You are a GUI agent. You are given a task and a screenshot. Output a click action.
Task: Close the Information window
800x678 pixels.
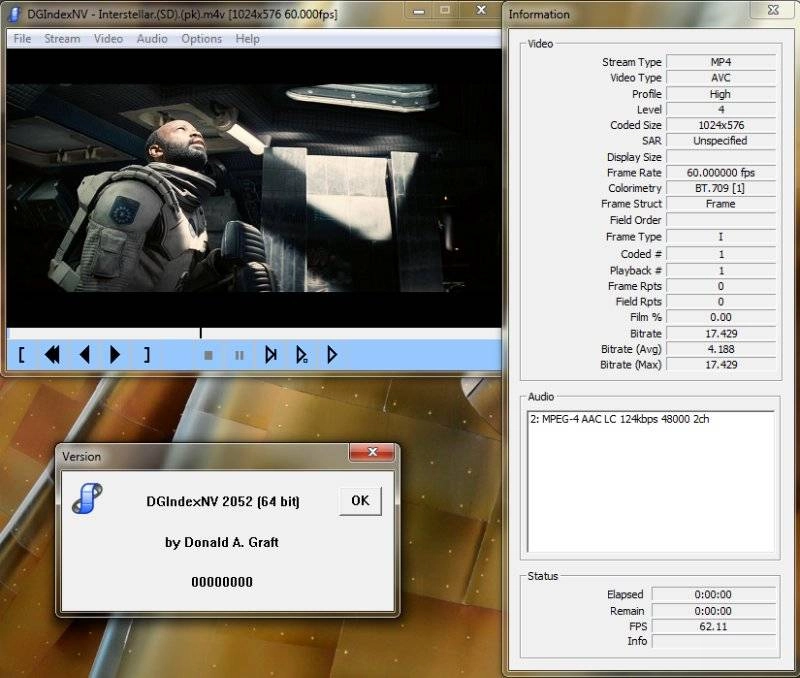pos(773,10)
